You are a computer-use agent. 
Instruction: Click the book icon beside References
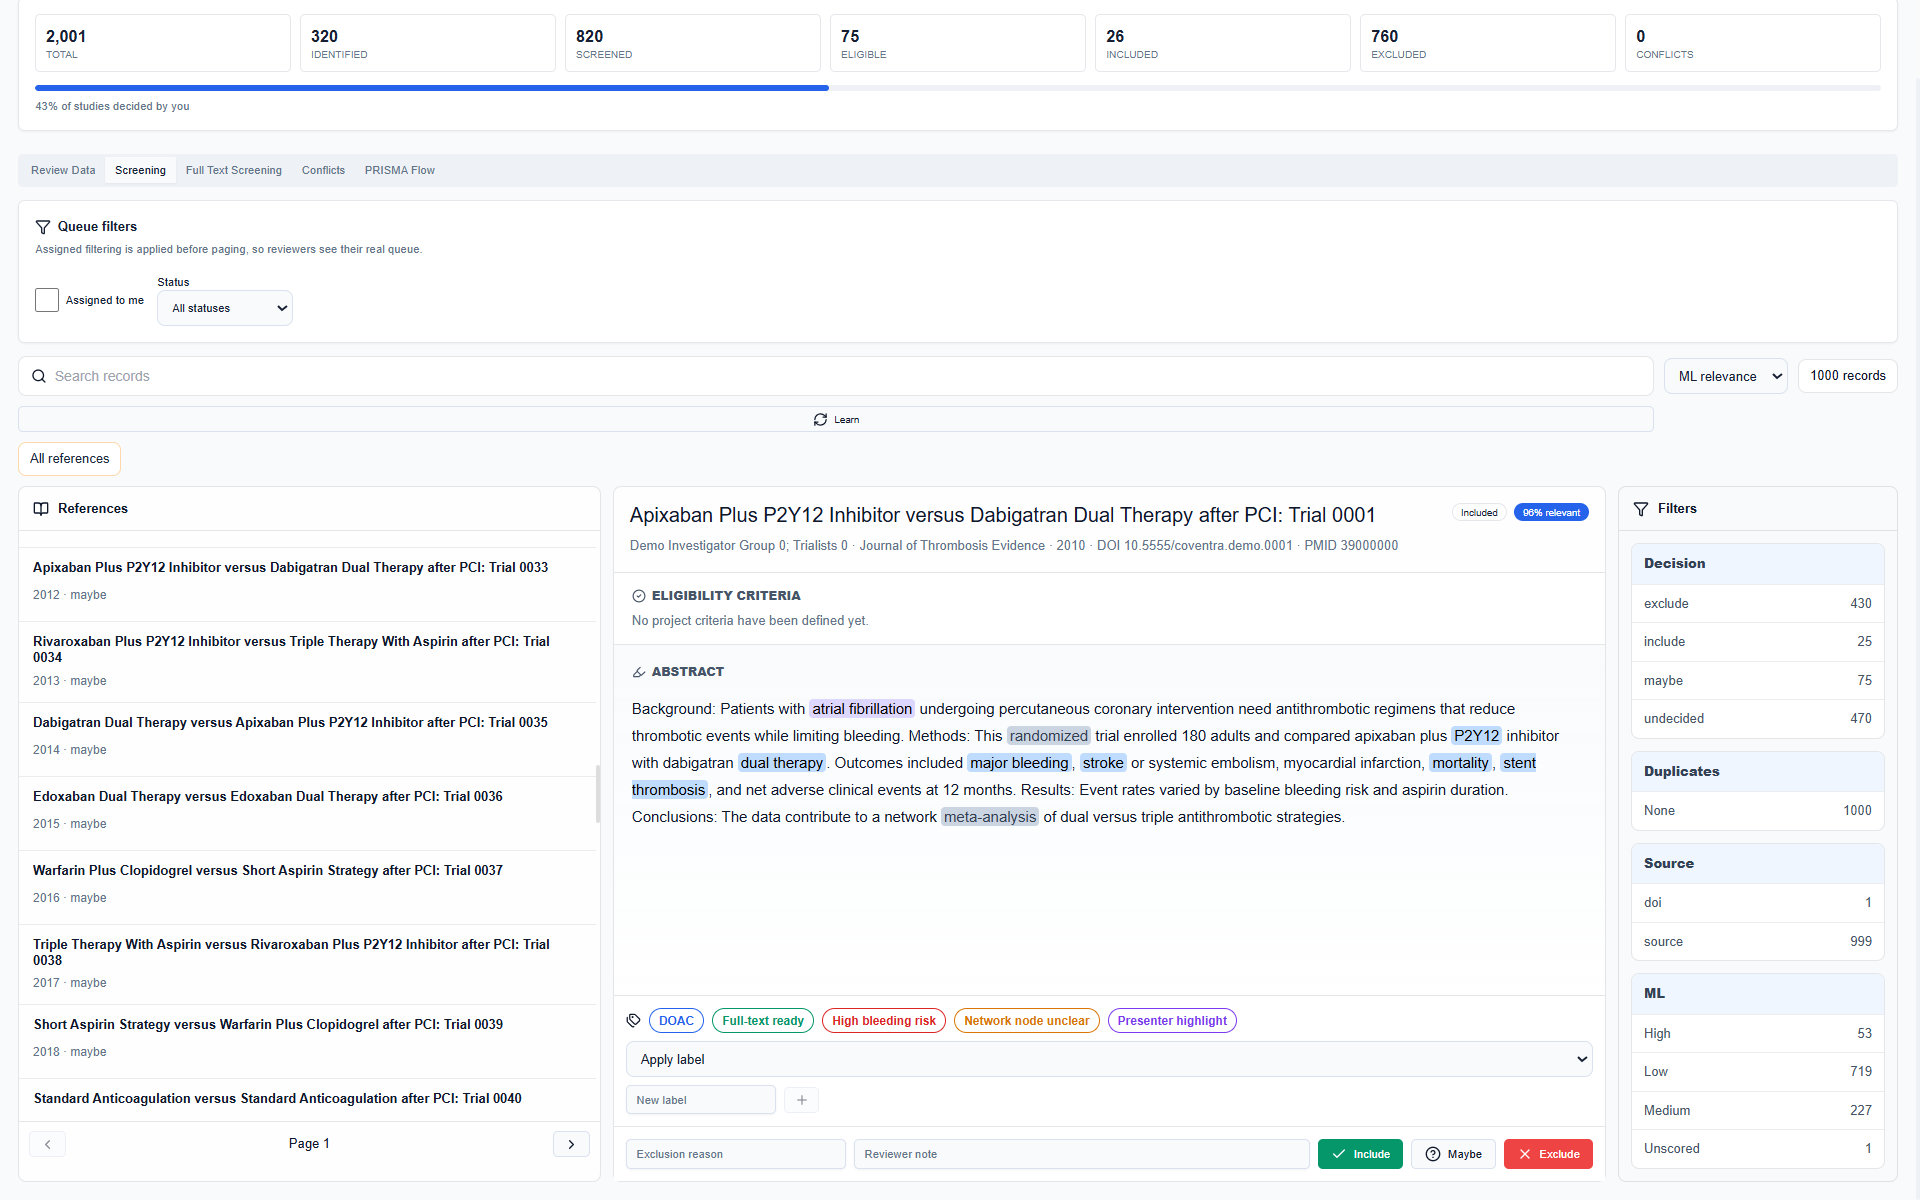click(x=41, y=509)
